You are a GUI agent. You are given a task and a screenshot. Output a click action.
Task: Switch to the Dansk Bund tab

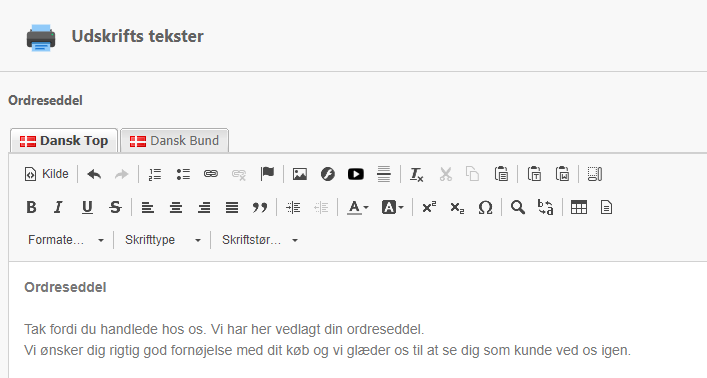pyautogui.click(x=174, y=141)
